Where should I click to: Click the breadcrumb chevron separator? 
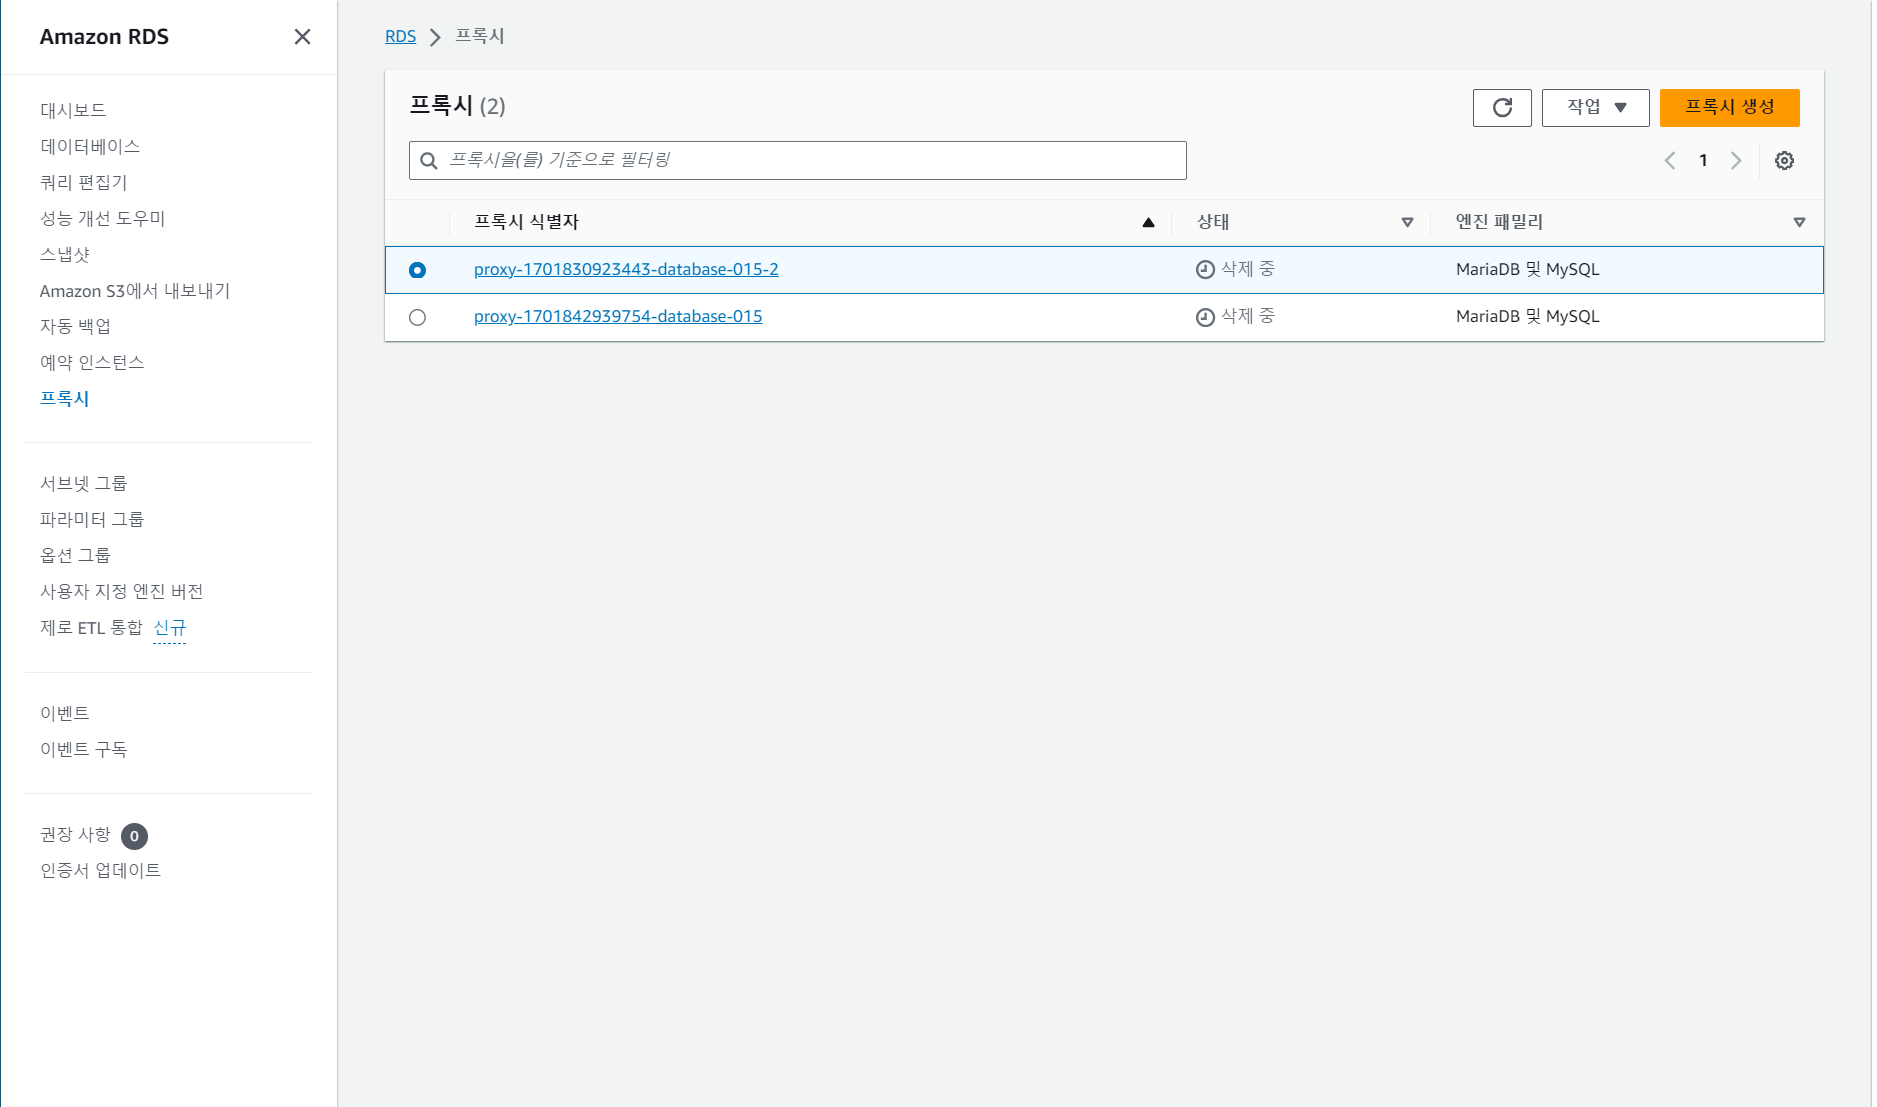tap(435, 37)
